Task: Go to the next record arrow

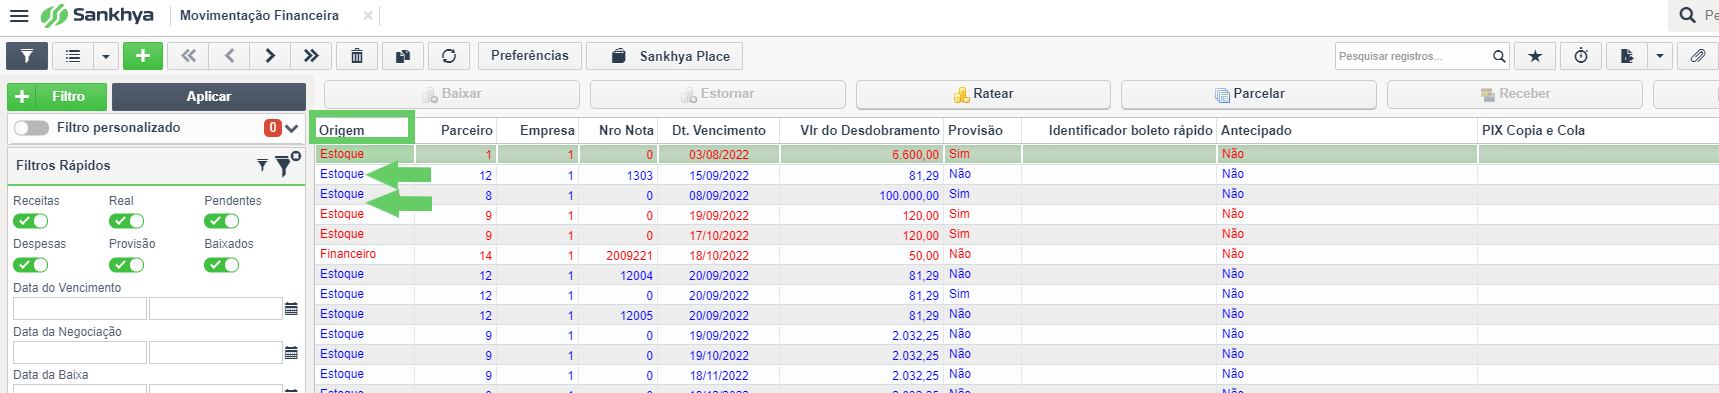Action: pos(270,56)
